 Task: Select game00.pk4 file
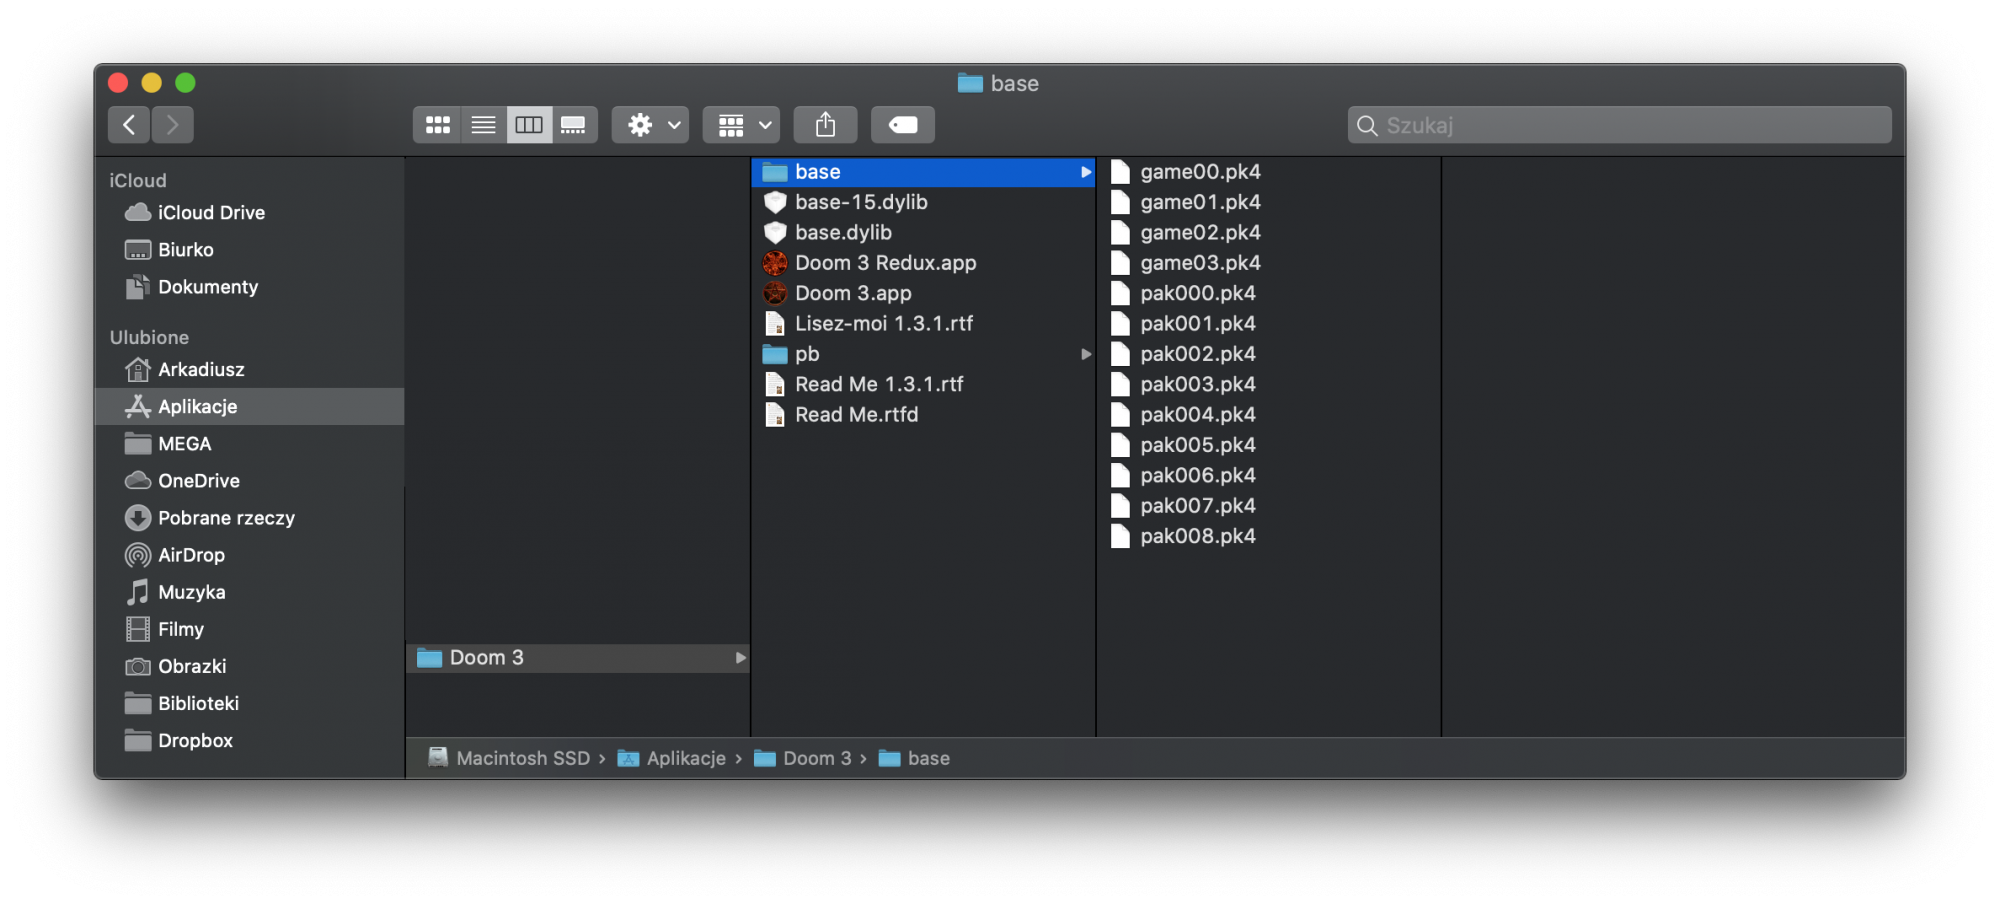[x=1269, y=172]
